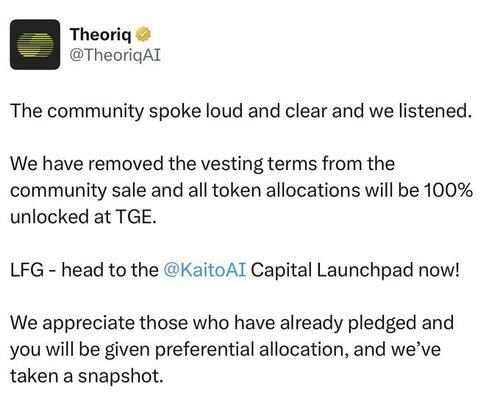The image size is (500, 407).
Task: Click the text "unlocked at TGE."
Action: 83,217
